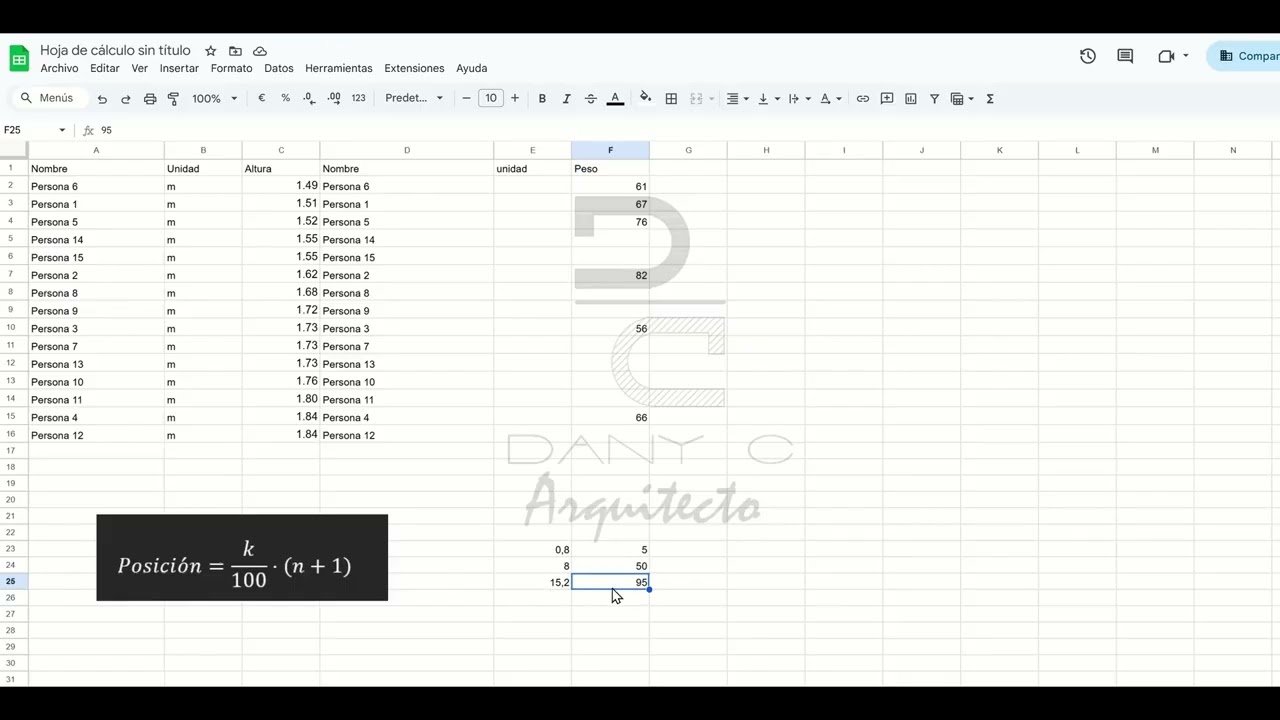Increase font size plus button
This screenshot has height=720, width=1280.
[515, 98]
